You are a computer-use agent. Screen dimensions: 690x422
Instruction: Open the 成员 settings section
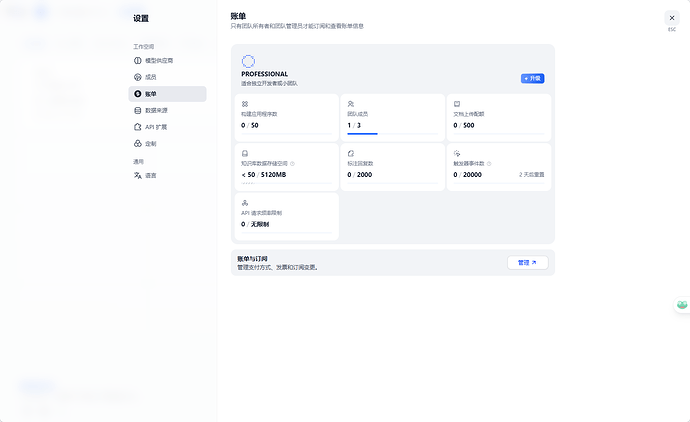(167, 77)
